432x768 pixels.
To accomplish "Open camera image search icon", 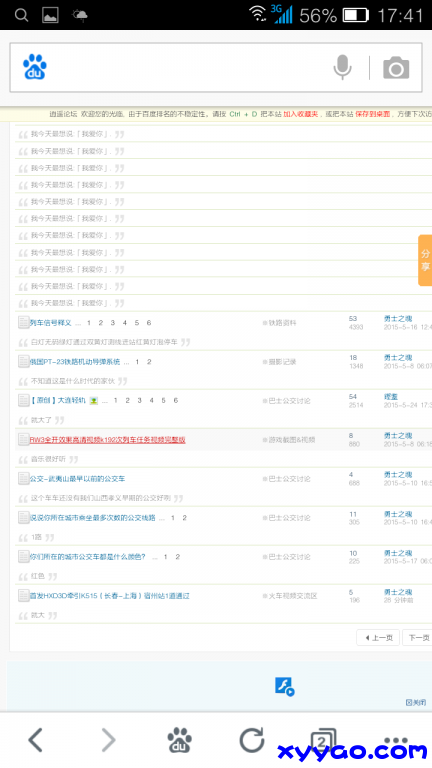I will (x=396, y=68).
